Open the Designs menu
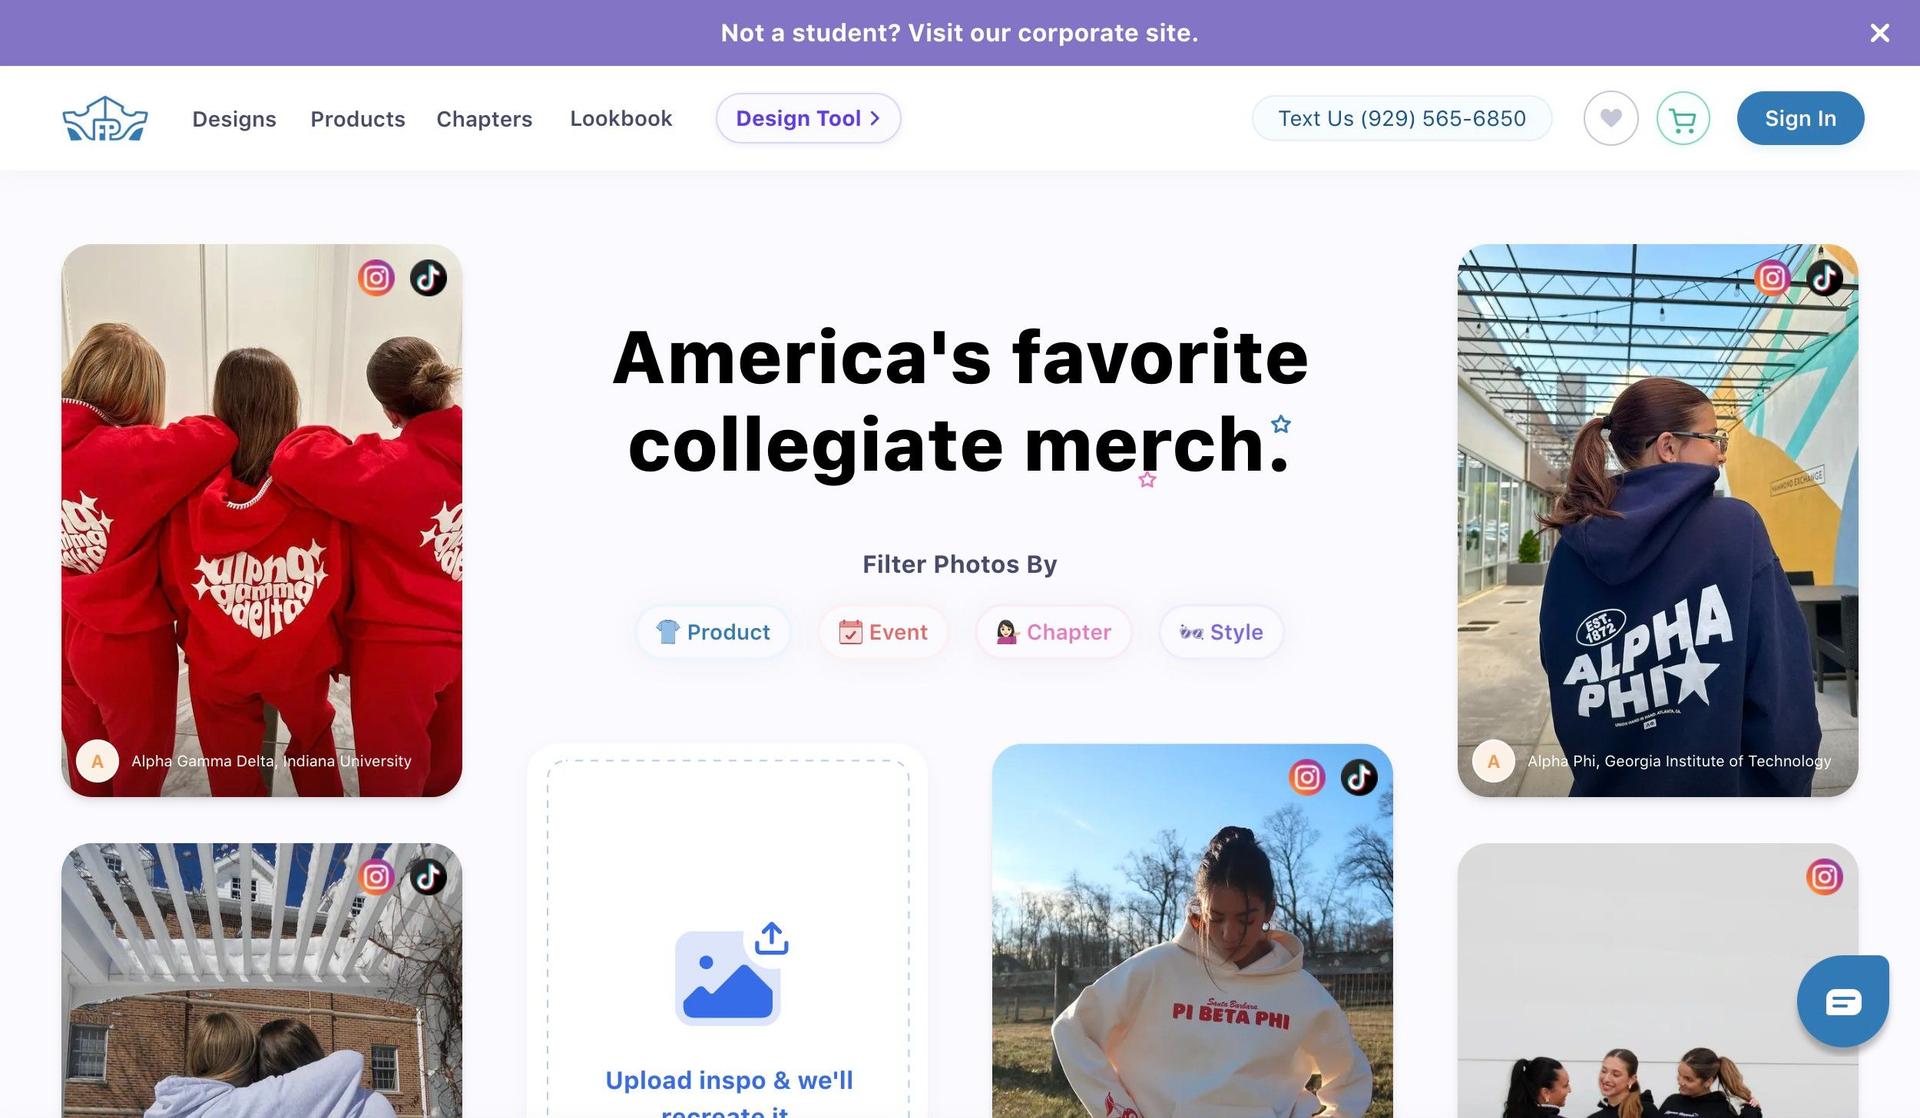The width and height of the screenshot is (1920, 1118). [x=234, y=119]
